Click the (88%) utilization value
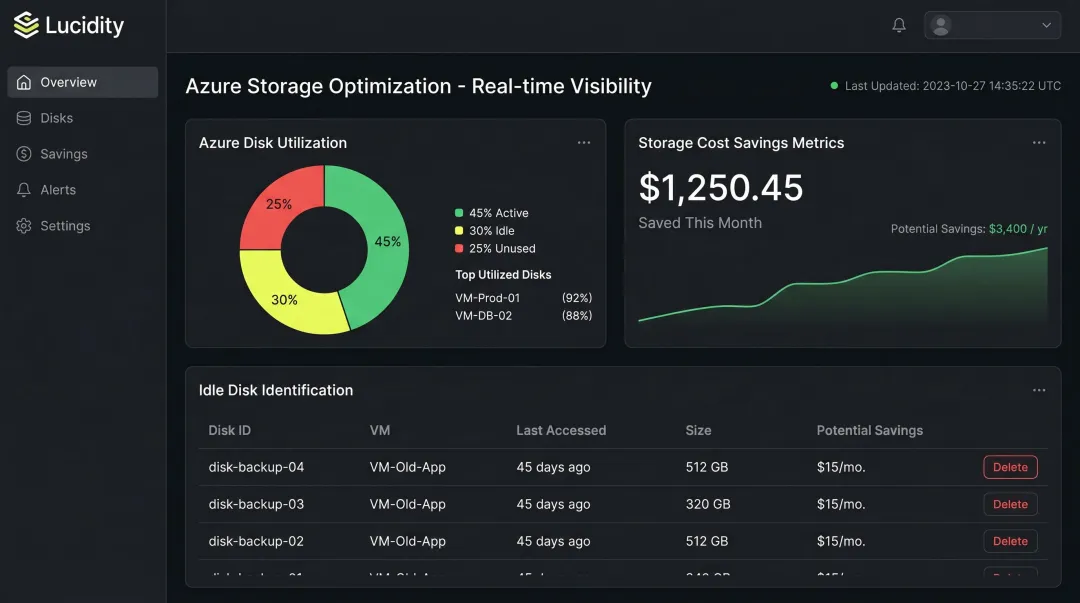Image resolution: width=1080 pixels, height=603 pixels. [x=577, y=316]
